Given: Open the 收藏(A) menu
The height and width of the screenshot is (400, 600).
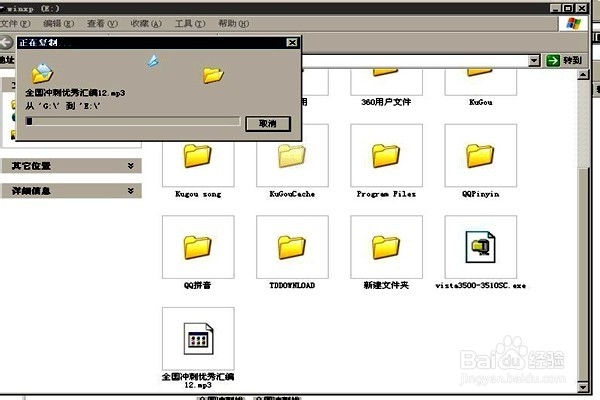Looking at the screenshot, I should click(146, 24).
